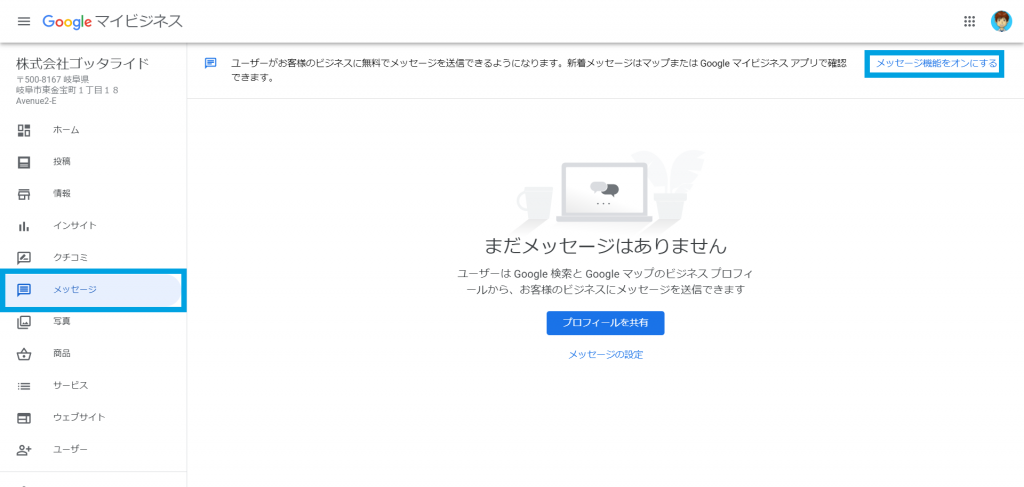Click the Reviews icon in sidebar
The height and width of the screenshot is (487, 1024).
coord(24,258)
